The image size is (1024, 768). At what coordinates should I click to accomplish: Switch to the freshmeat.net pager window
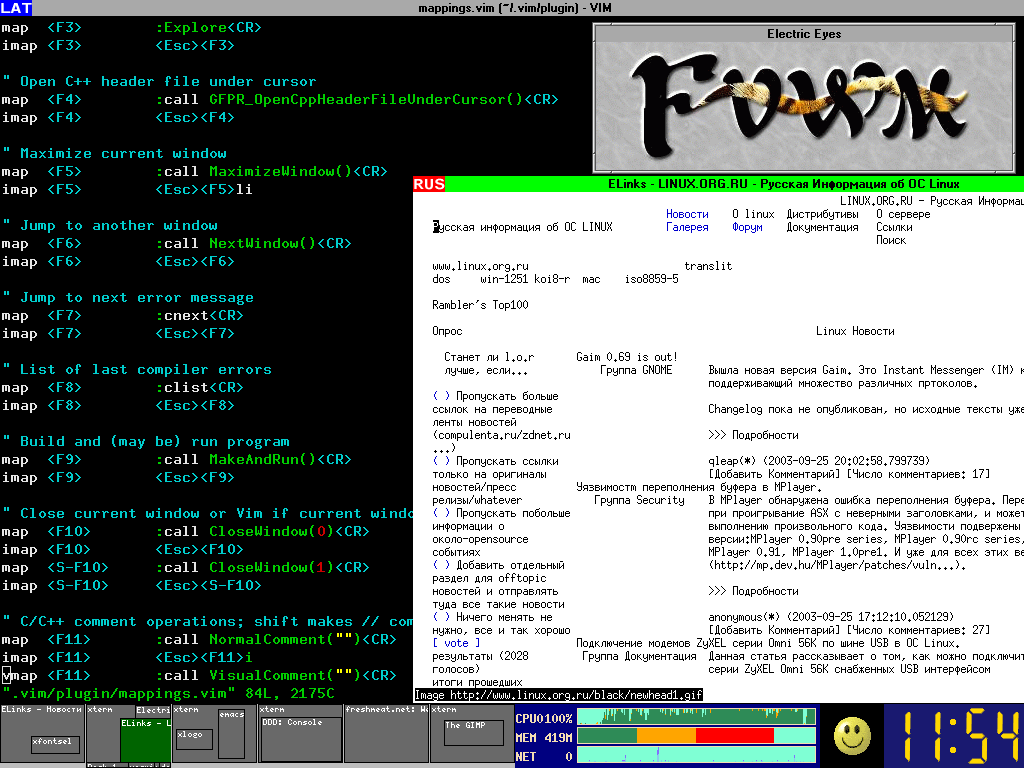[x=386, y=733]
